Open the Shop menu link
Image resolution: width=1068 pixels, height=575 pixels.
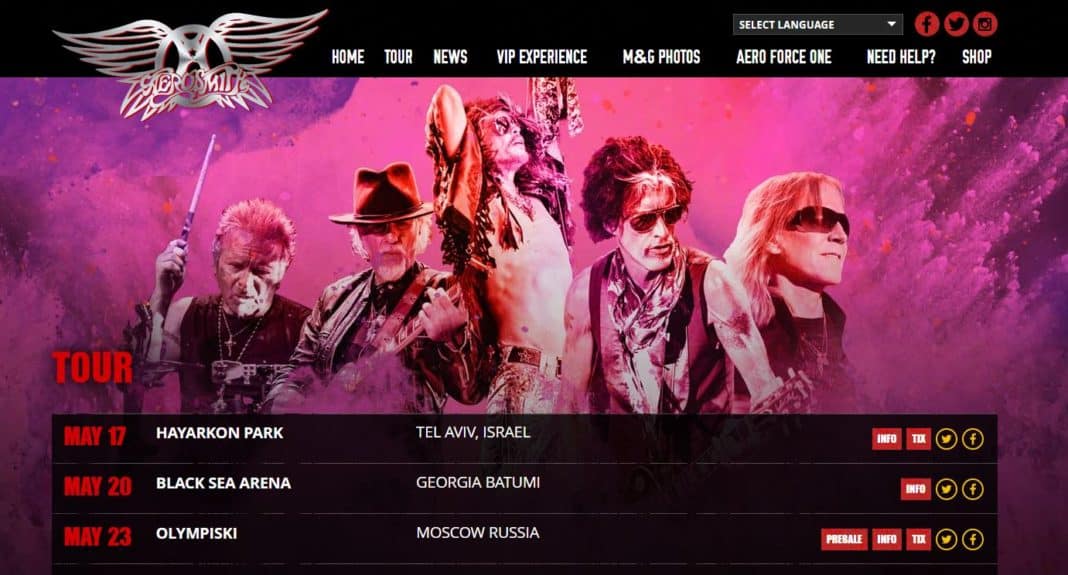point(976,57)
